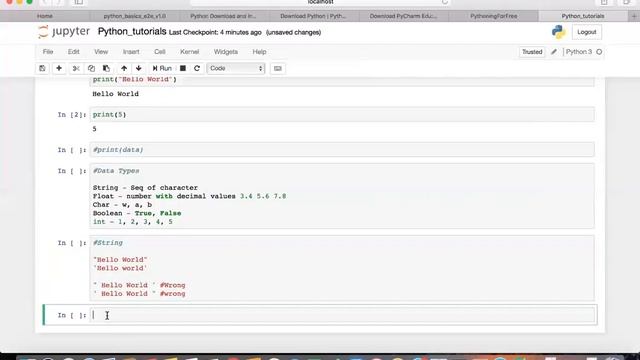The height and width of the screenshot is (360, 640).
Task: Open the command palette keyboard icon
Action: 278,68
